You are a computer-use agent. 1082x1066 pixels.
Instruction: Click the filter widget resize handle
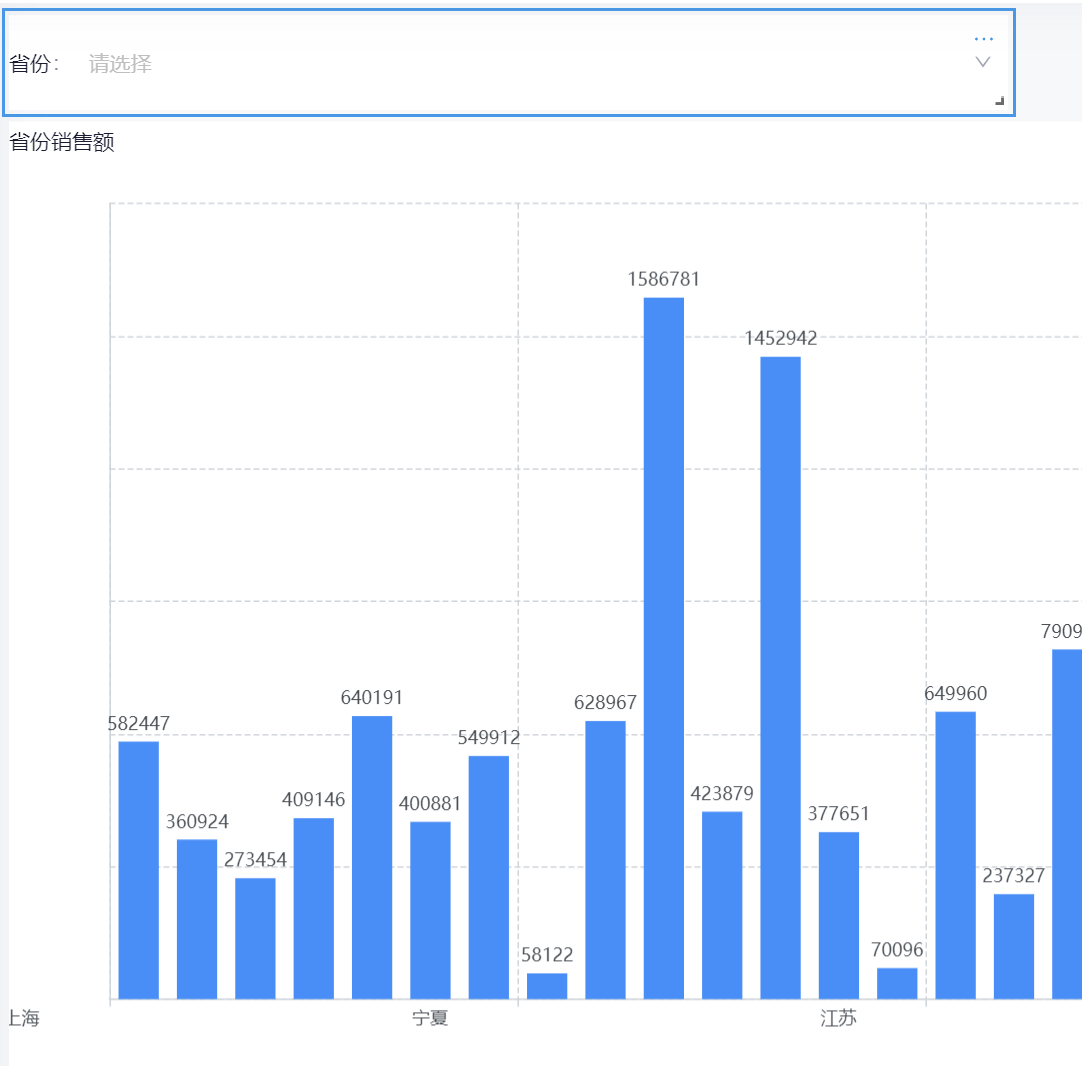point(999,101)
